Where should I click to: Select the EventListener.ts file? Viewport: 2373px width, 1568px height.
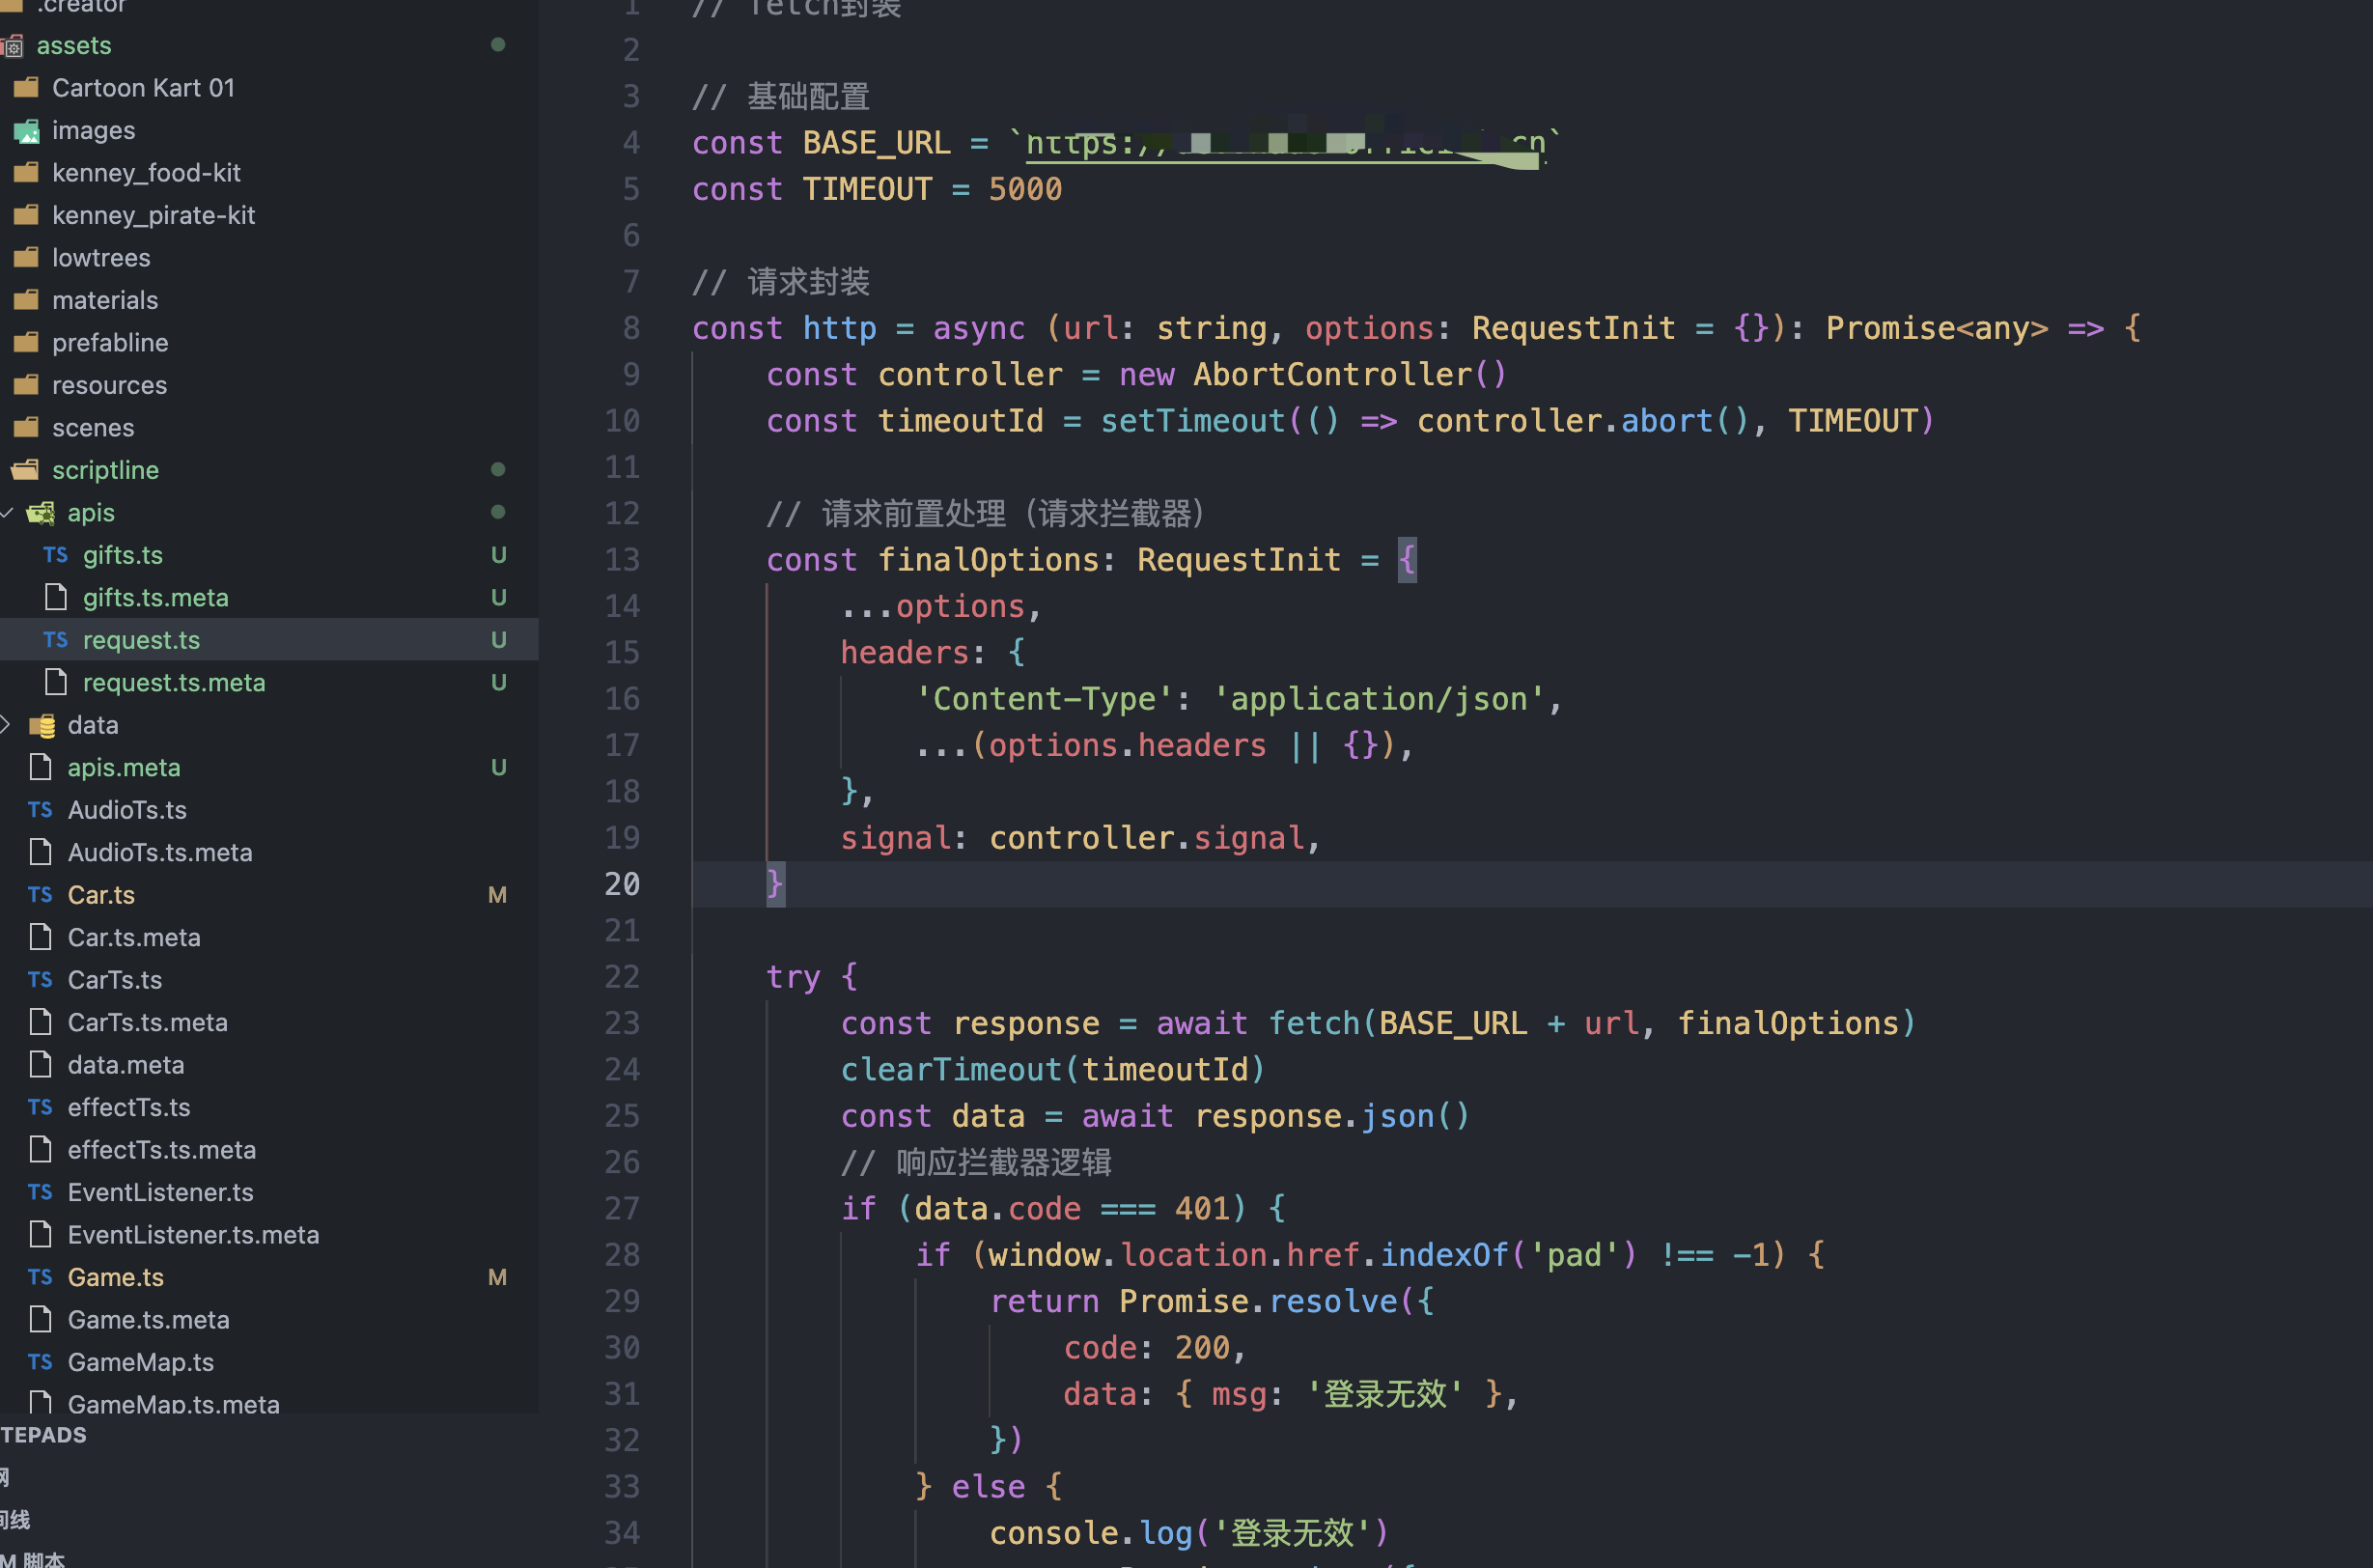point(160,1192)
